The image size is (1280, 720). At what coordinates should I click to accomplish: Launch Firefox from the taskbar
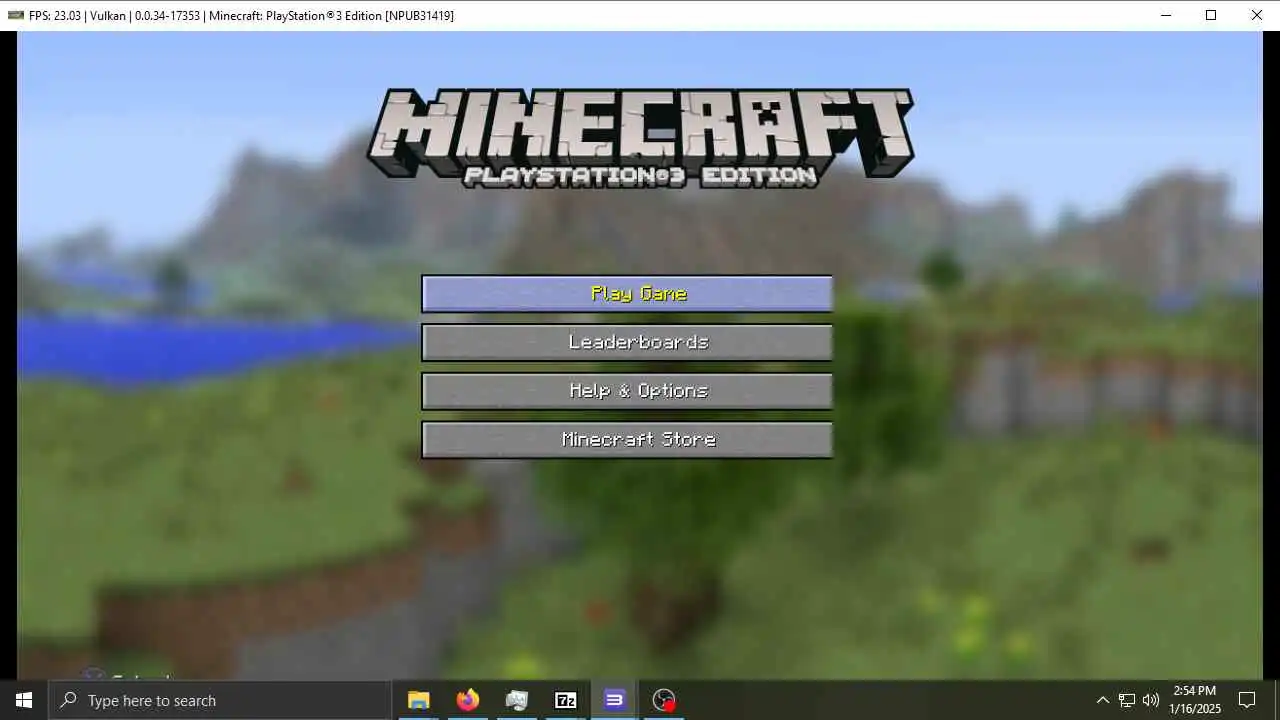[467, 700]
